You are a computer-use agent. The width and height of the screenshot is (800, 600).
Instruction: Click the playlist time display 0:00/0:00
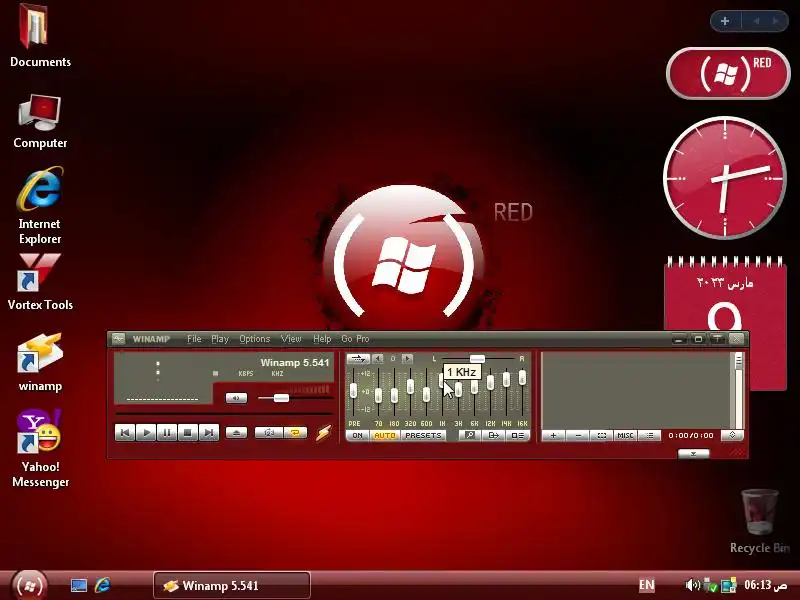(691, 436)
